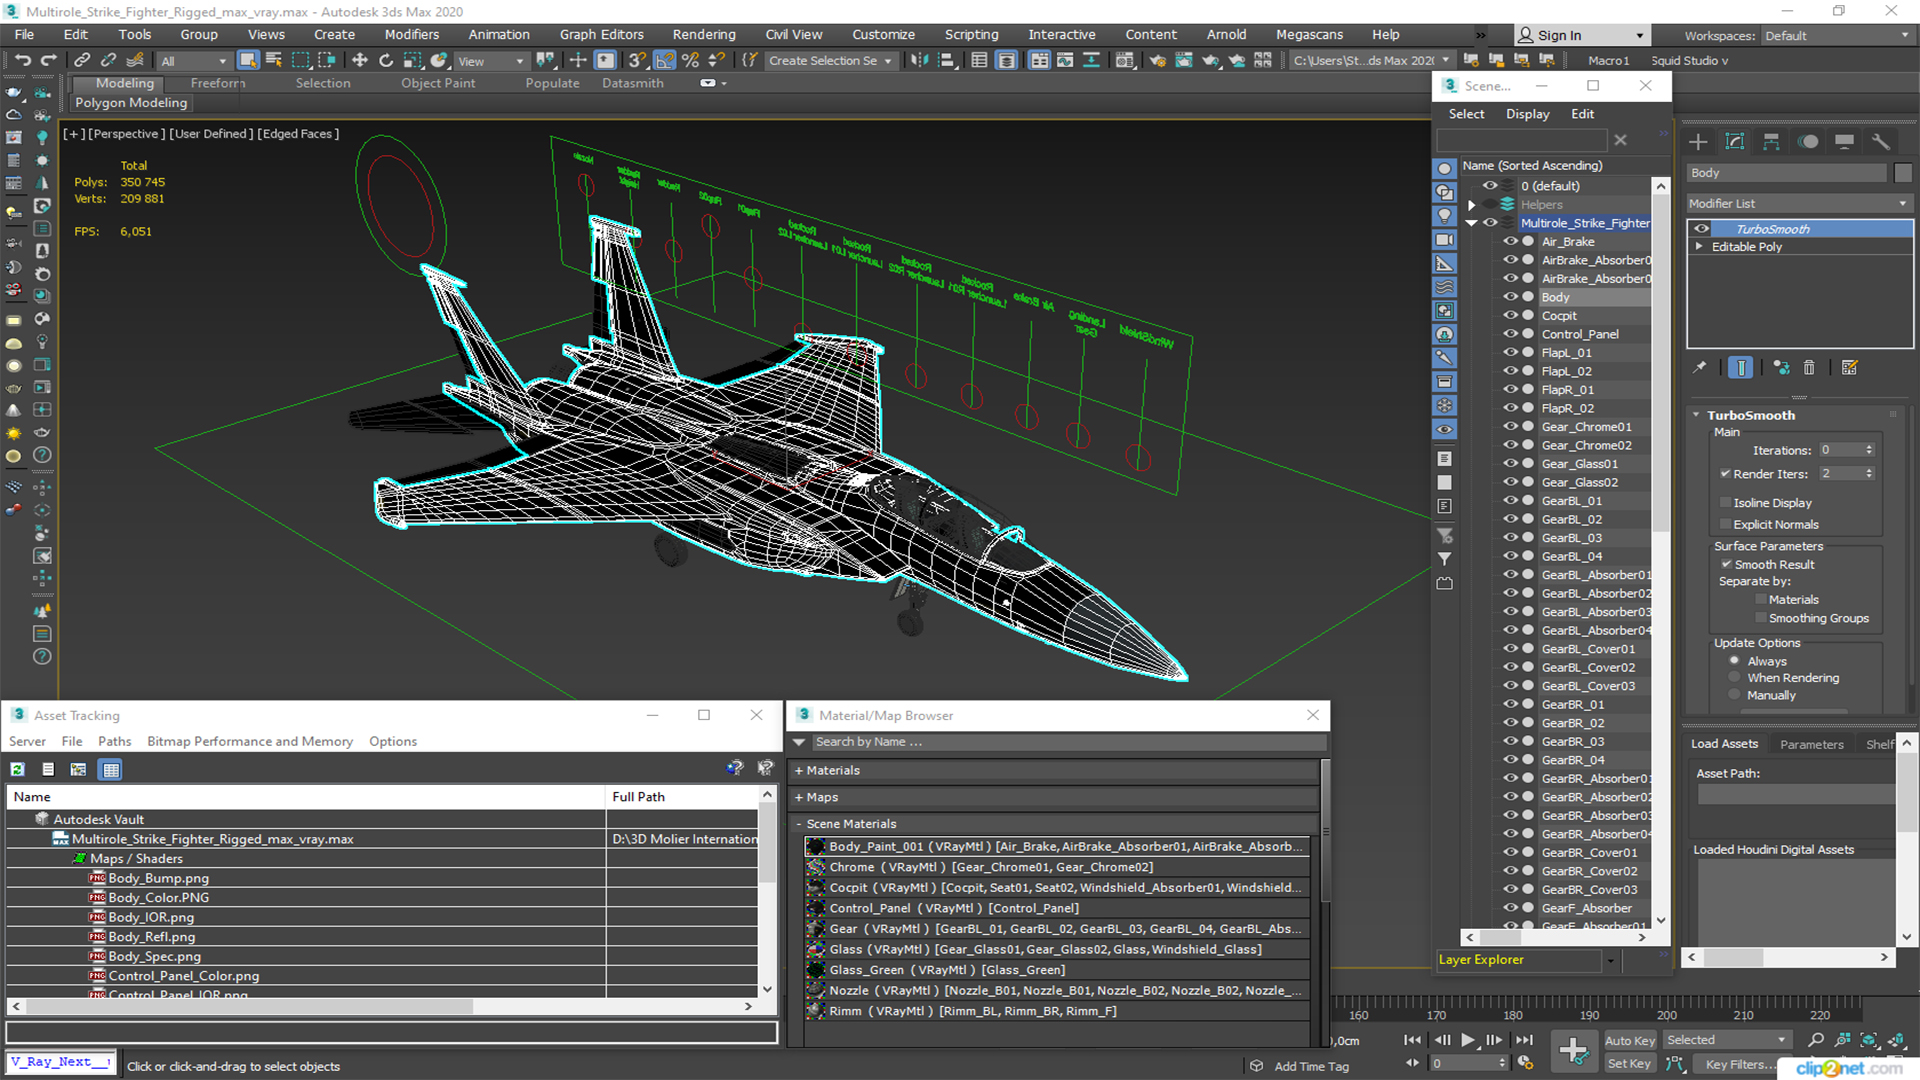1920x1080 pixels.
Task: Click the table view icon in Asset Tracking
Action: [x=111, y=769]
